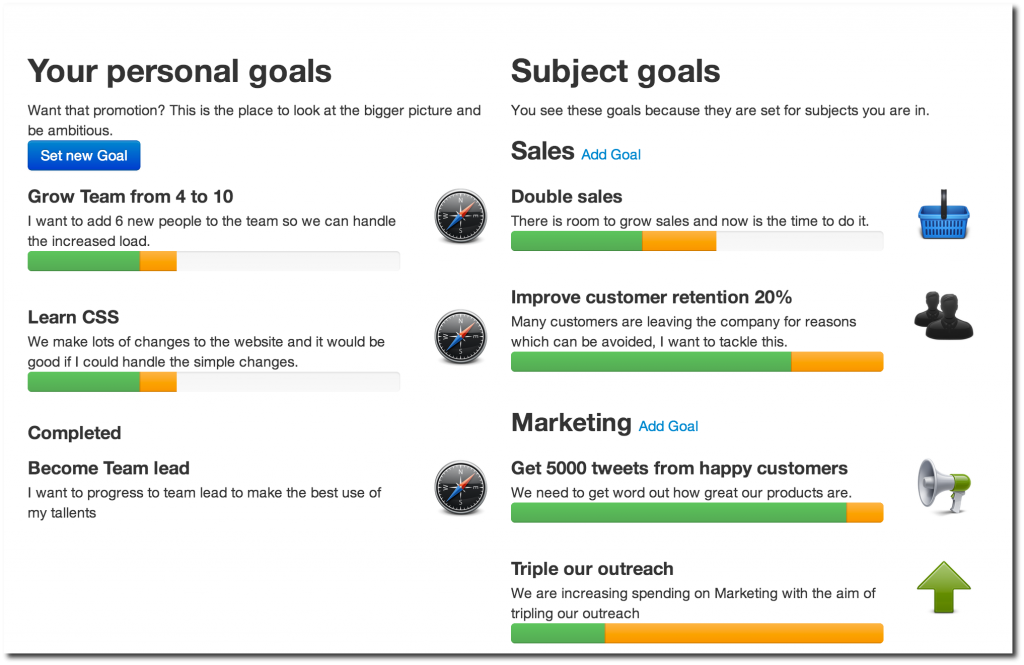
Task: Open Improve customer retention 20% goal
Action: 651,297
